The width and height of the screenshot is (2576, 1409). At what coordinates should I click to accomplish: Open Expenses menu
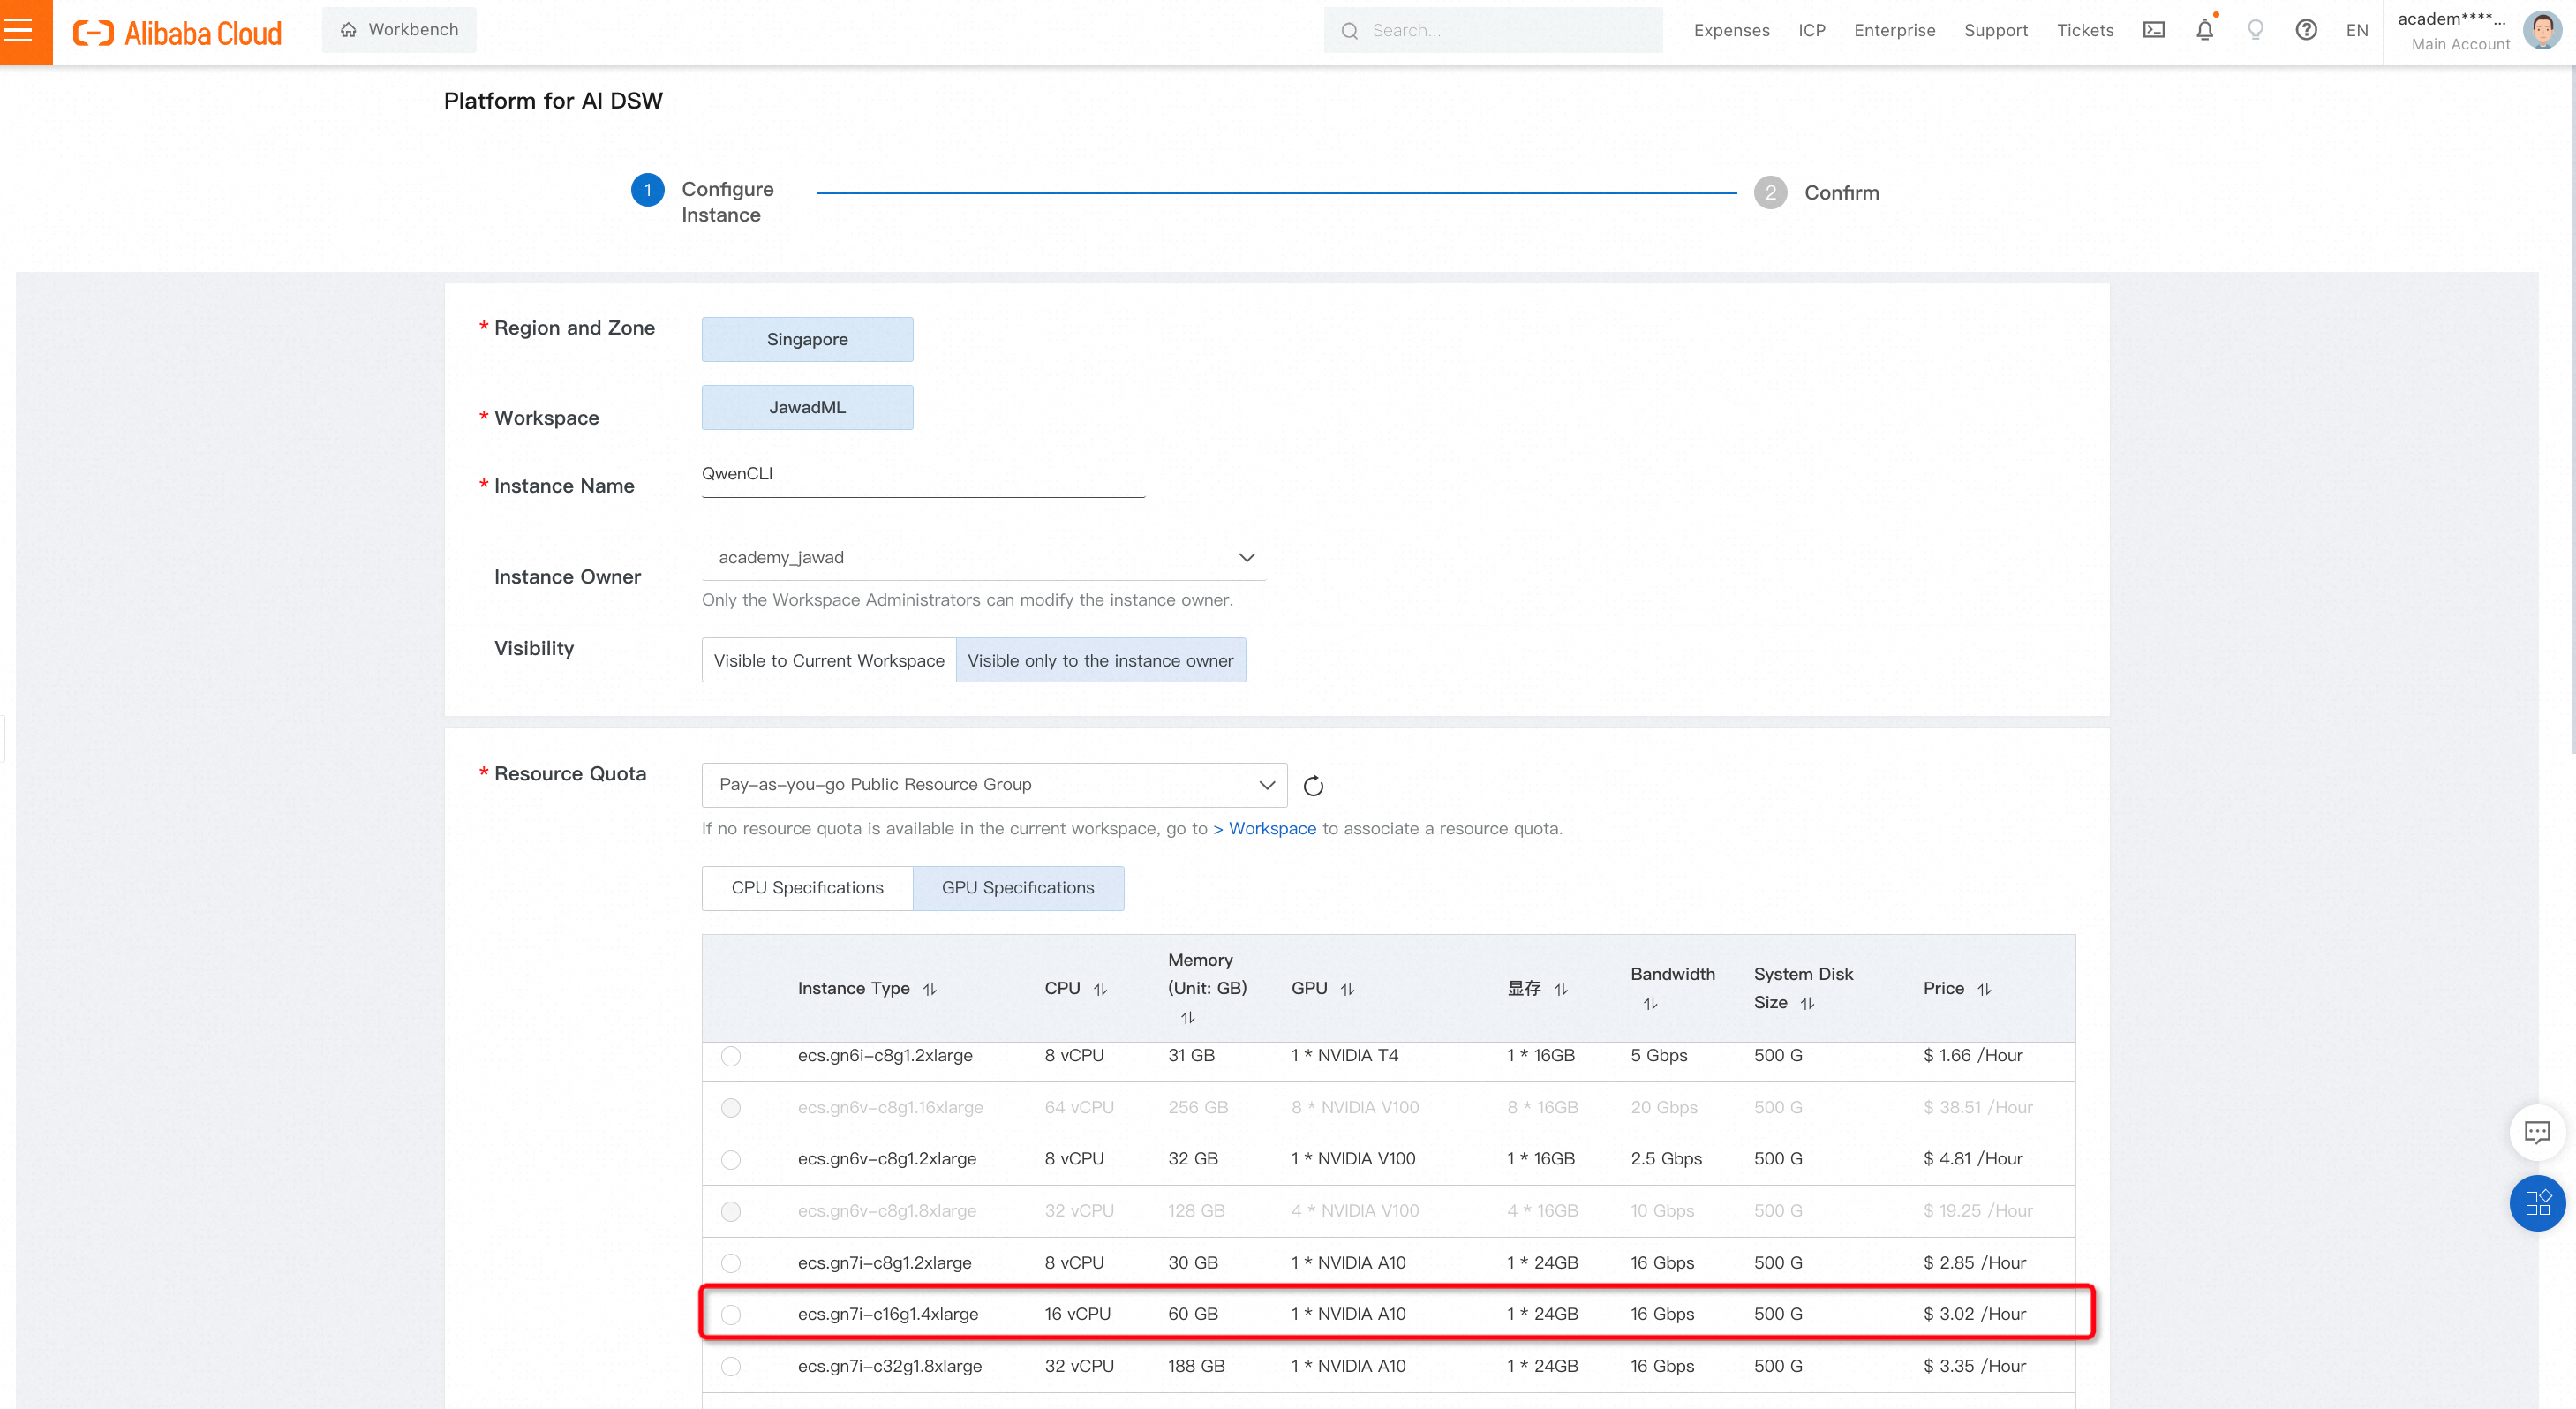pyautogui.click(x=1731, y=30)
